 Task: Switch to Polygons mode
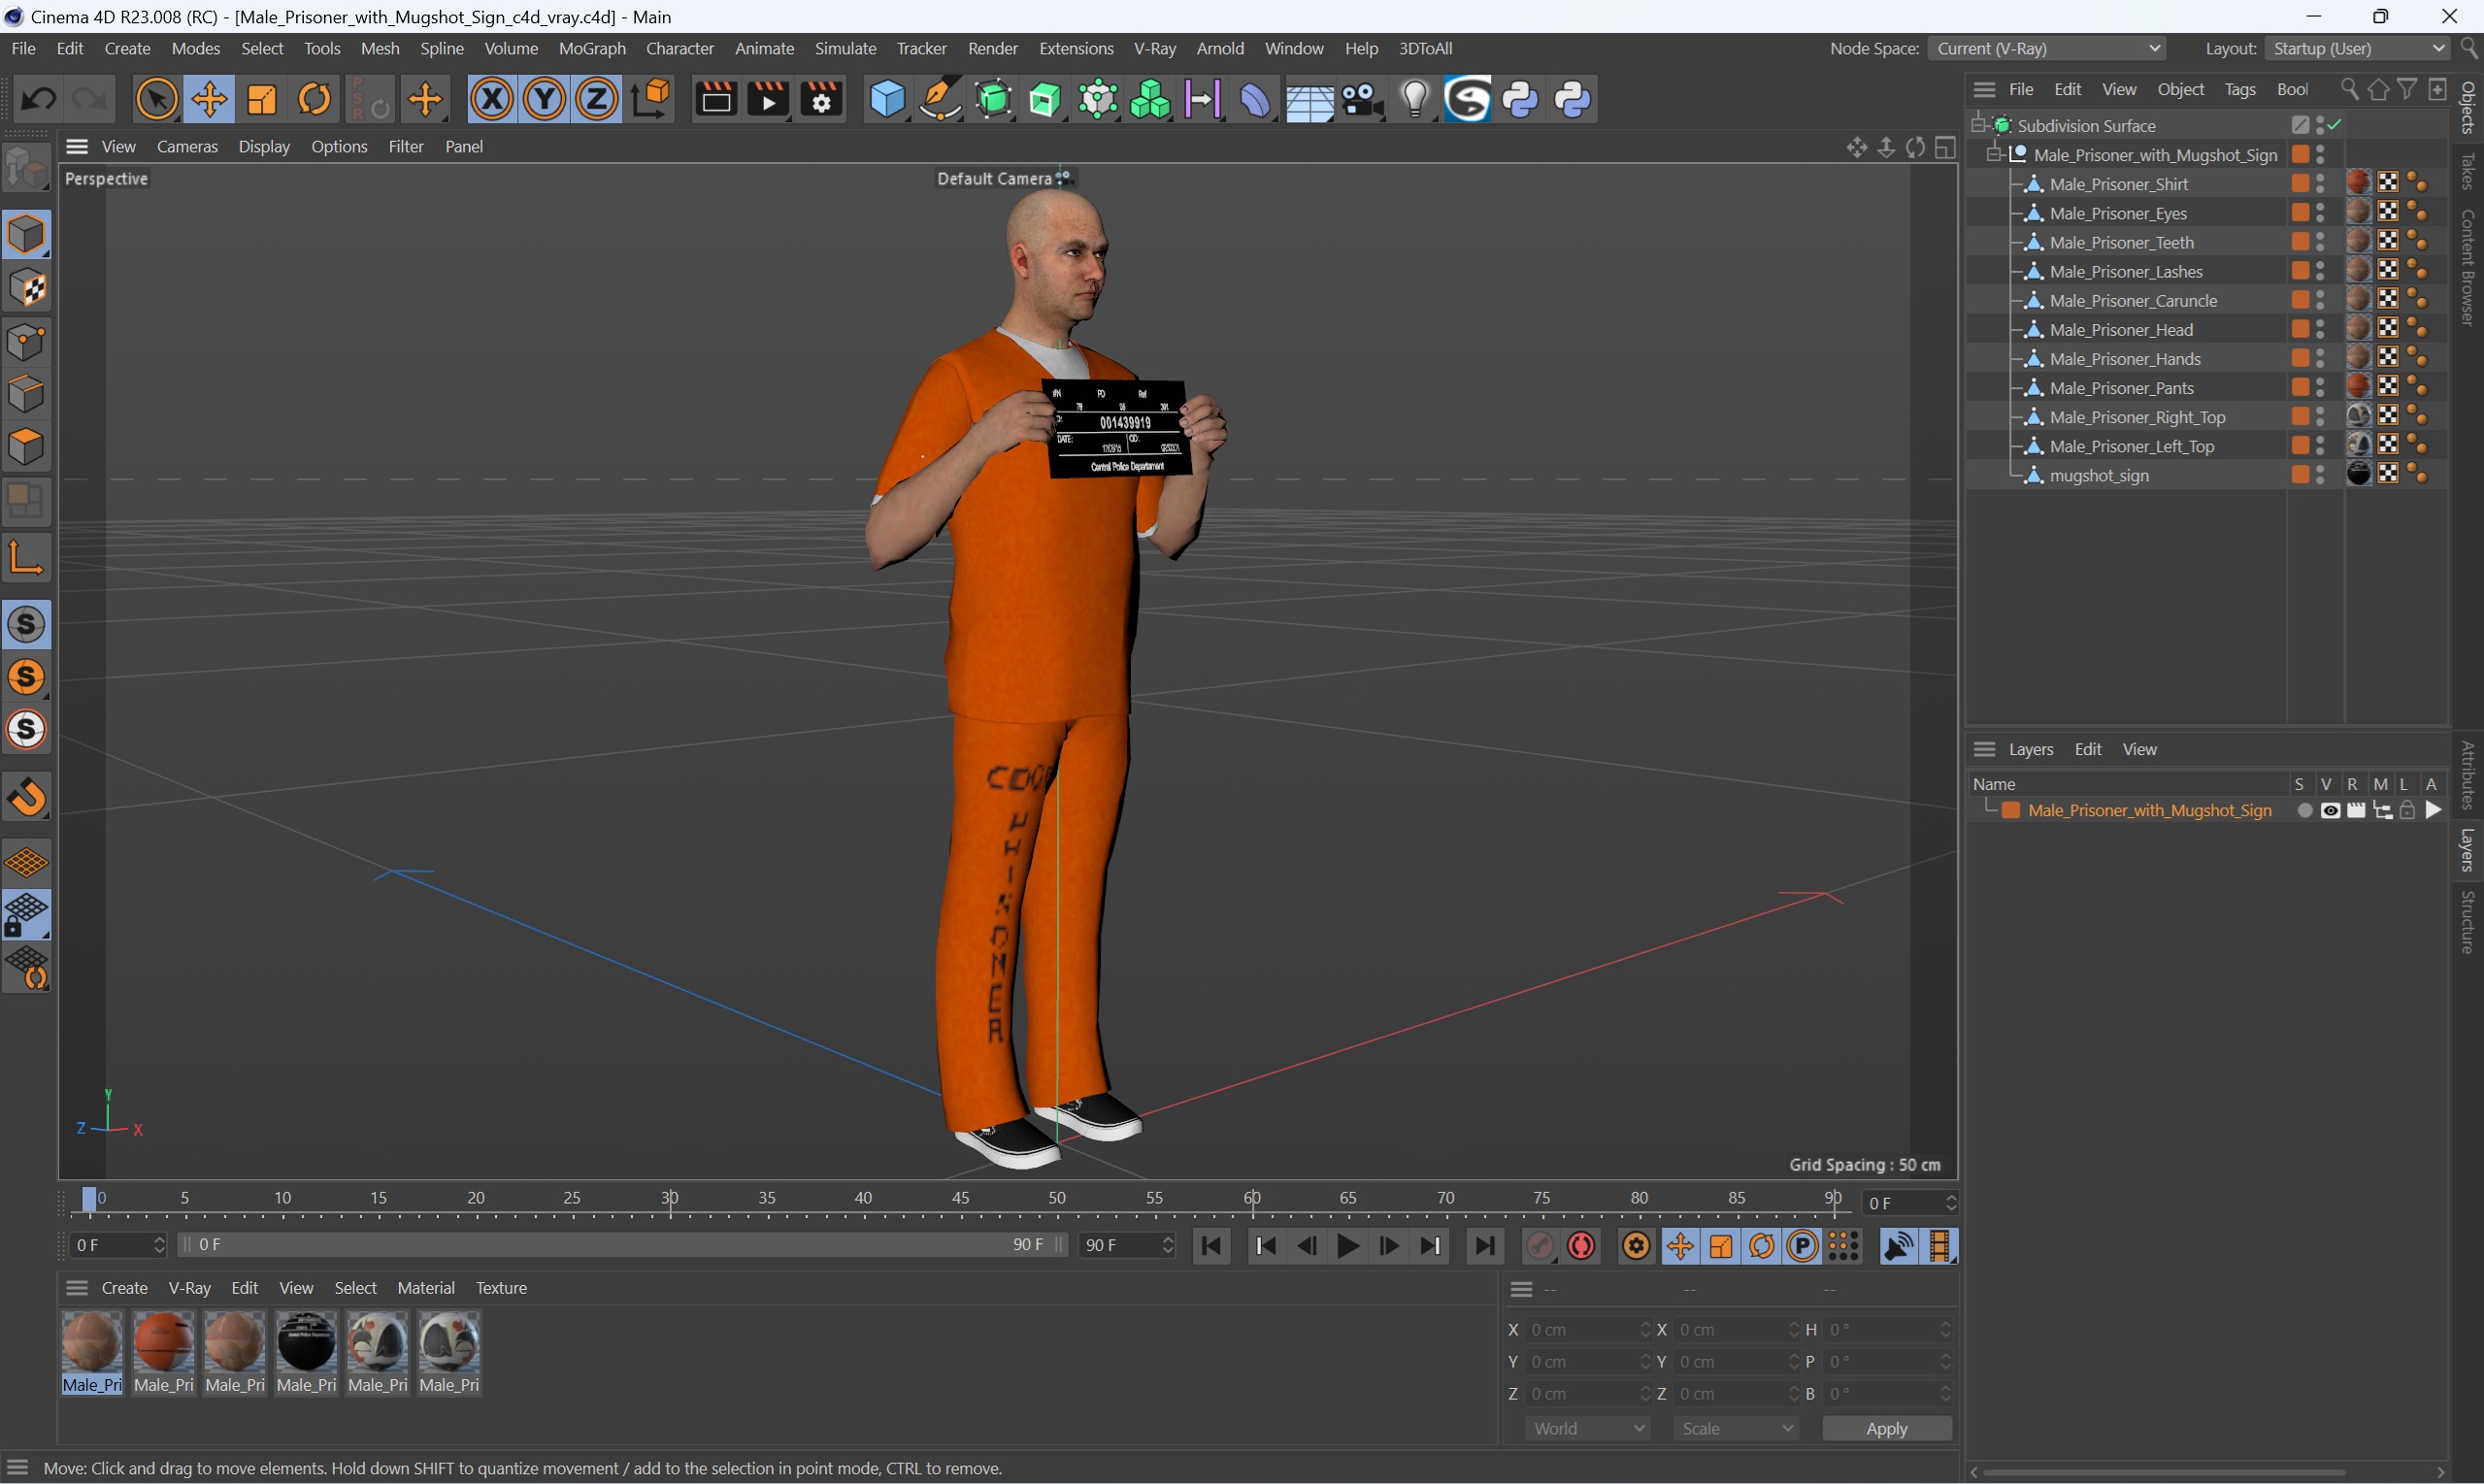tap(26, 446)
